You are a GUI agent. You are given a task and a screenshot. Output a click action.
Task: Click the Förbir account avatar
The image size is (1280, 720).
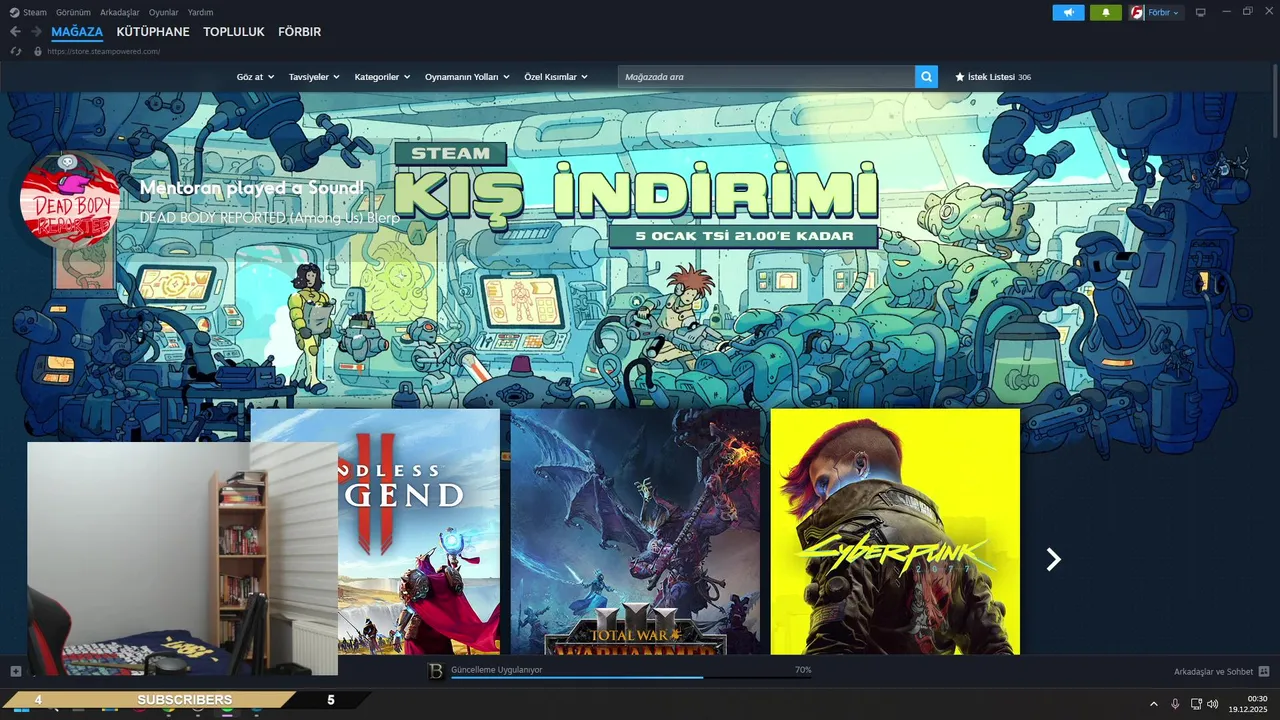[x=1137, y=13]
